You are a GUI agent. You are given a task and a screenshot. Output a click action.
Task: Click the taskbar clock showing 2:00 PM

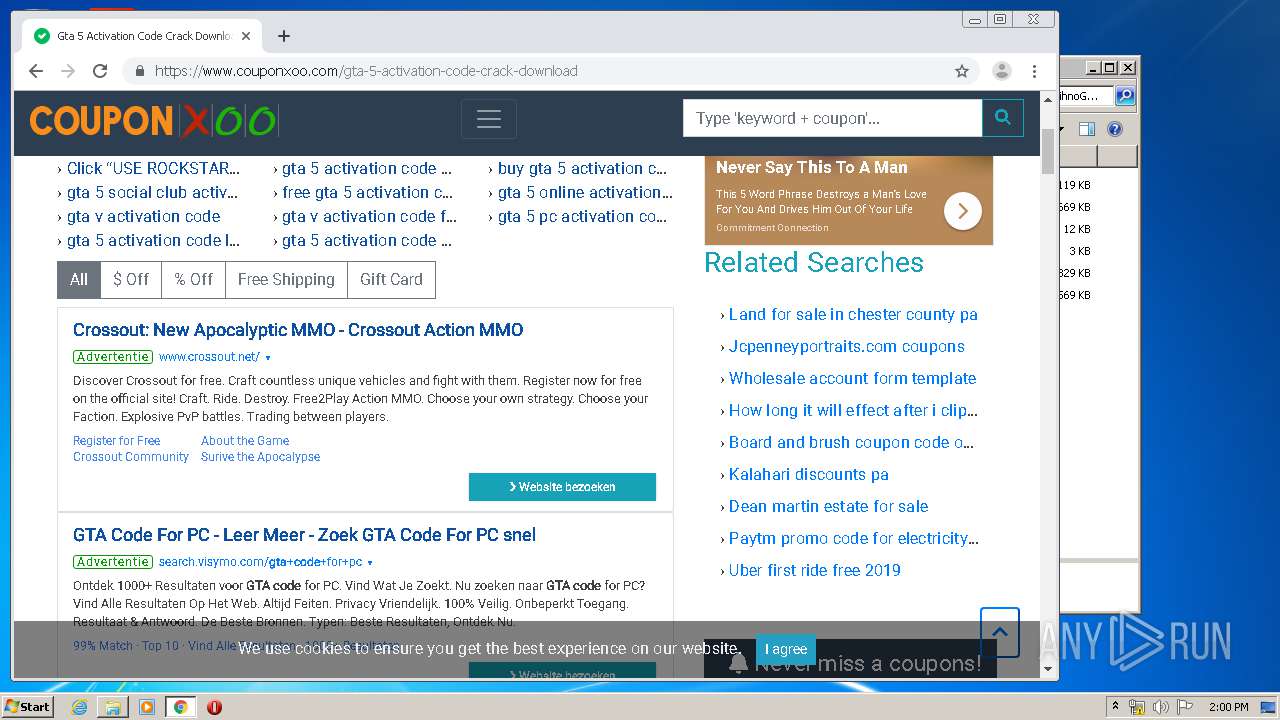click(x=1228, y=707)
